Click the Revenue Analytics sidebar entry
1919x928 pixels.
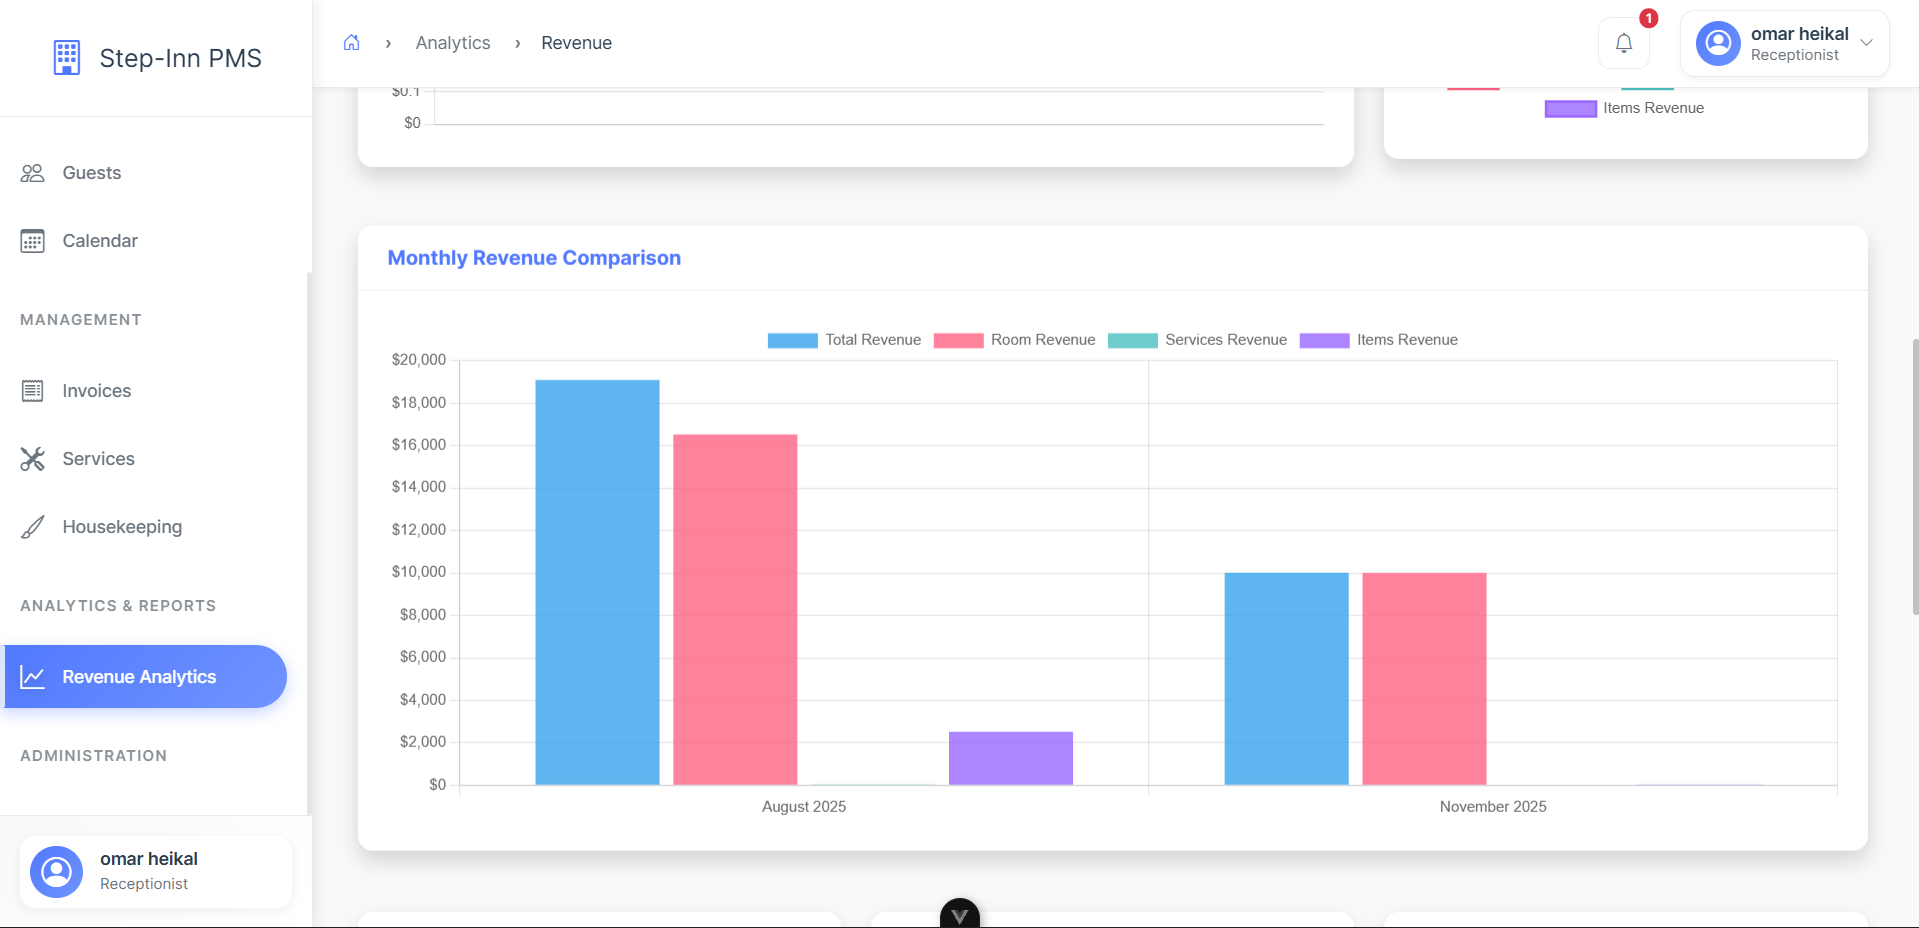tap(145, 676)
